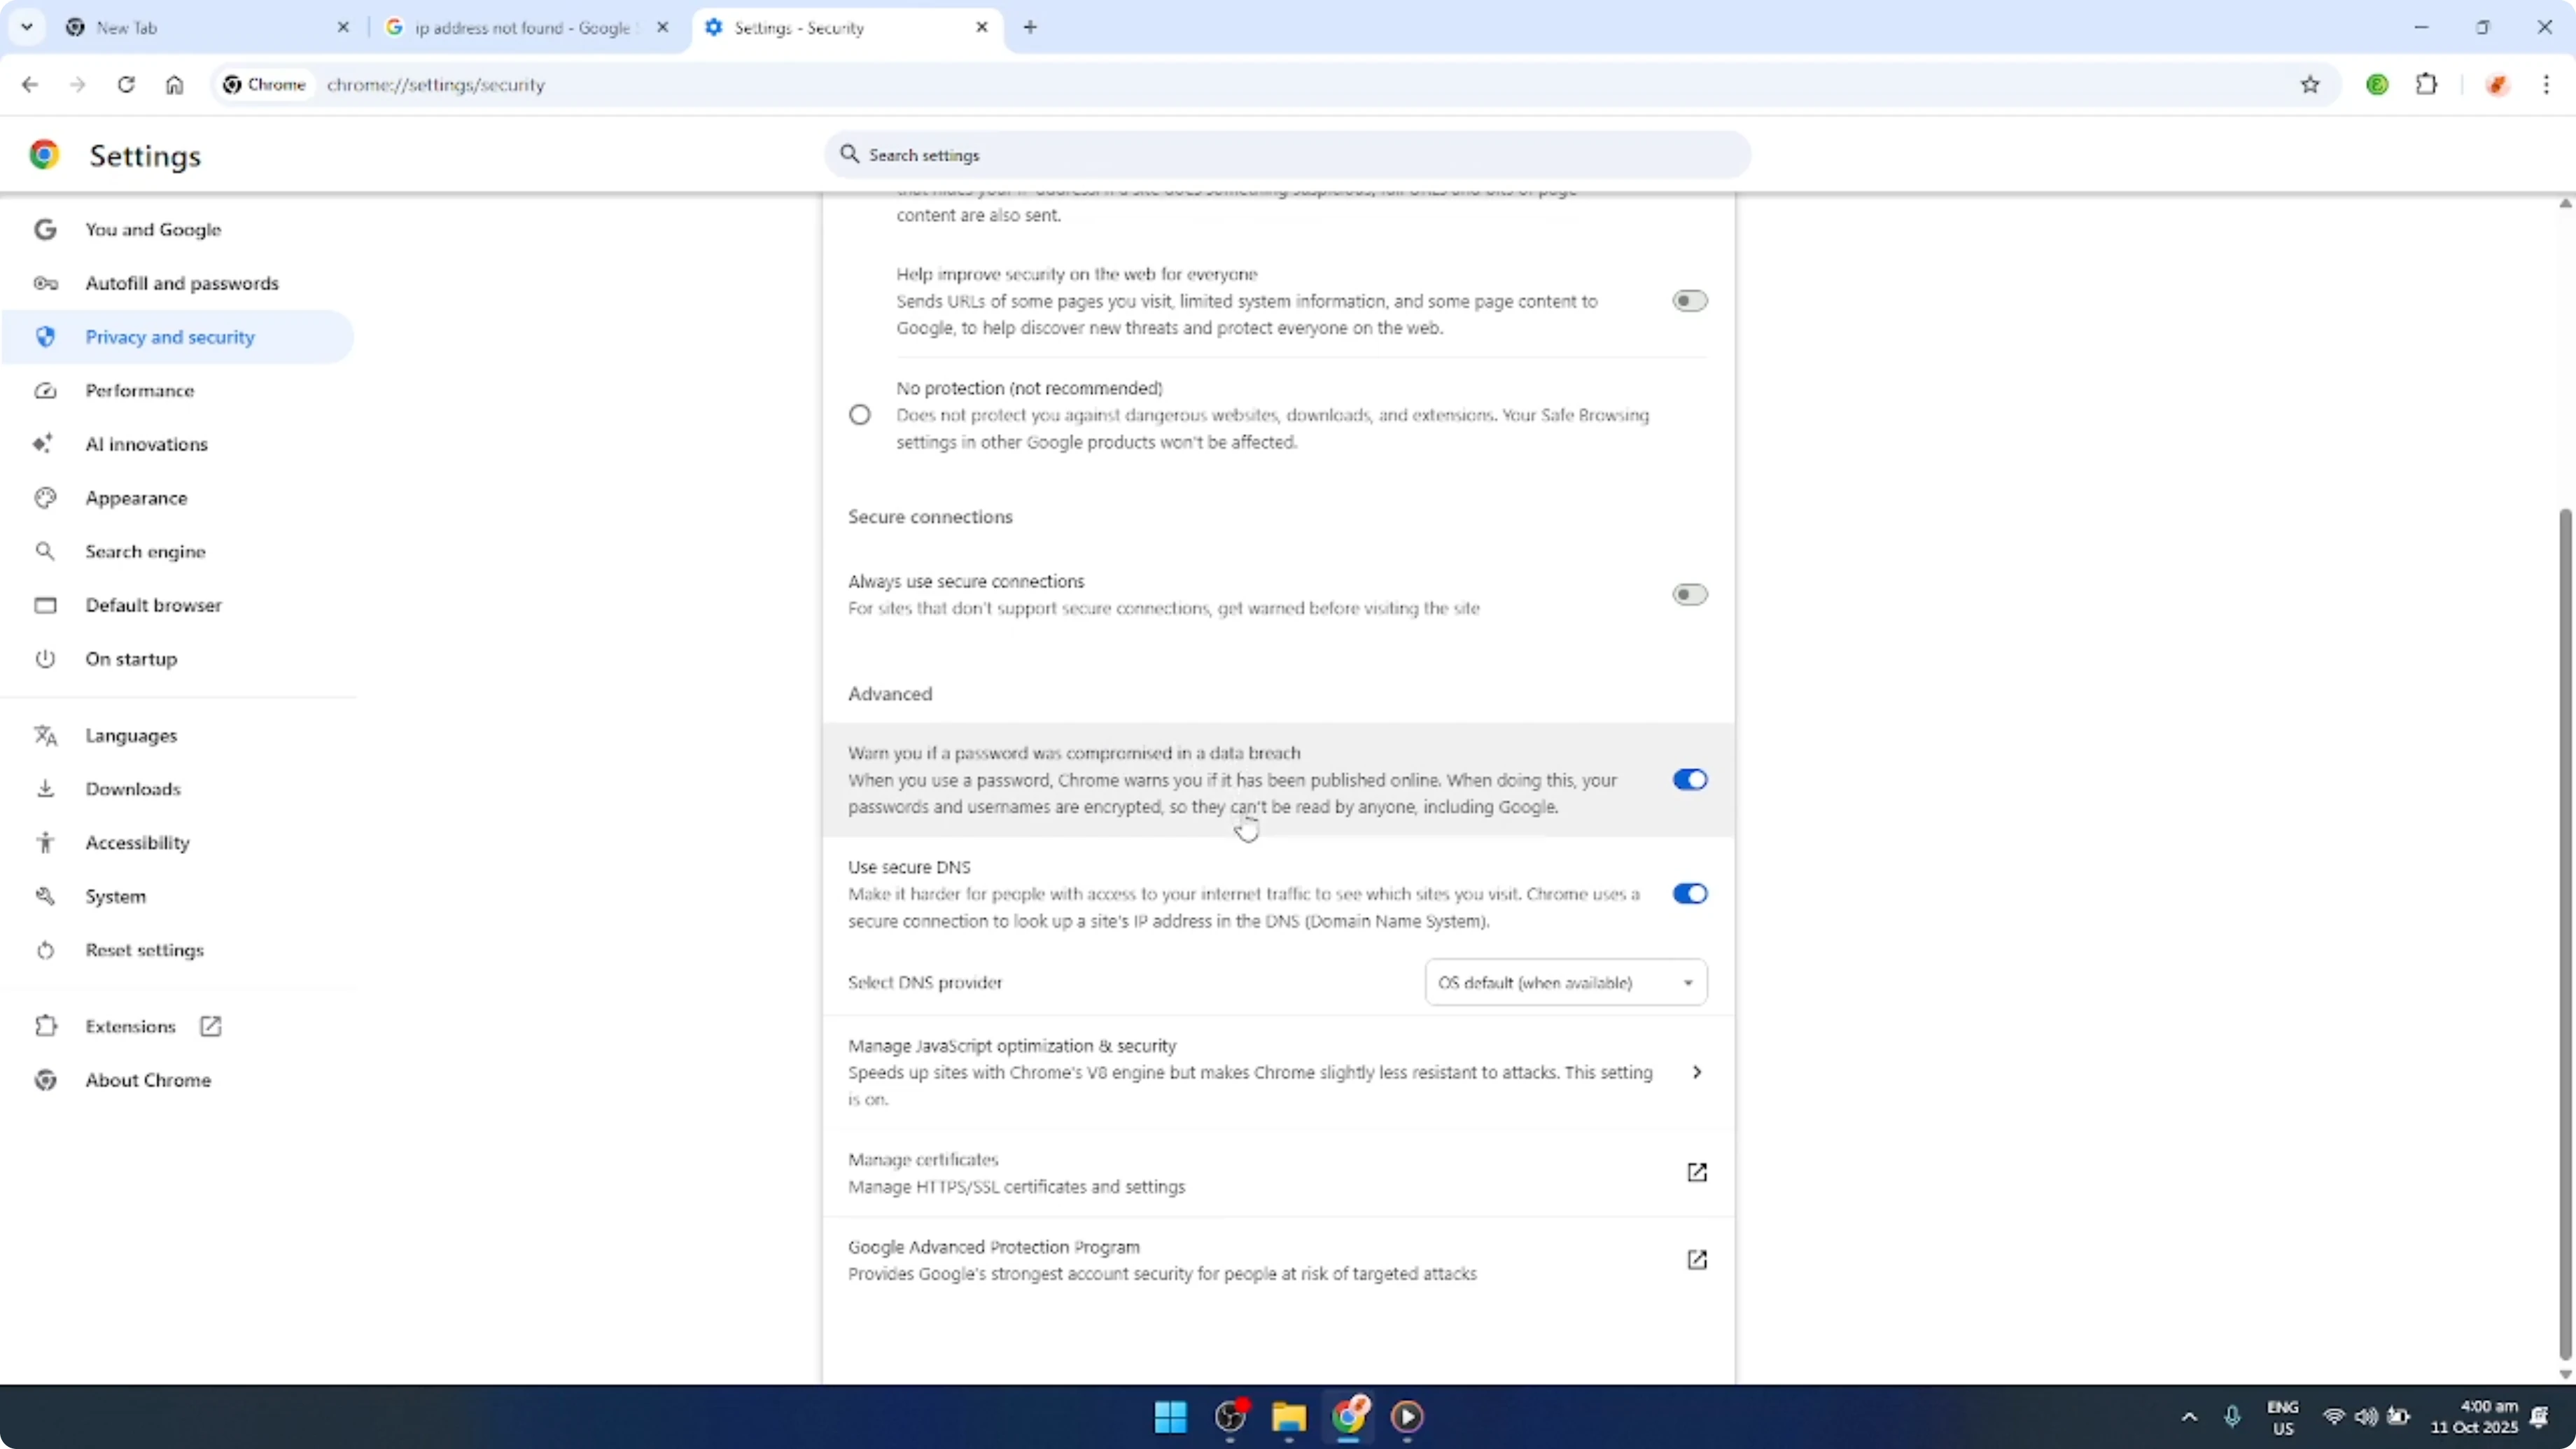
Task: Open the home page icon
Action: [x=174, y=85]
